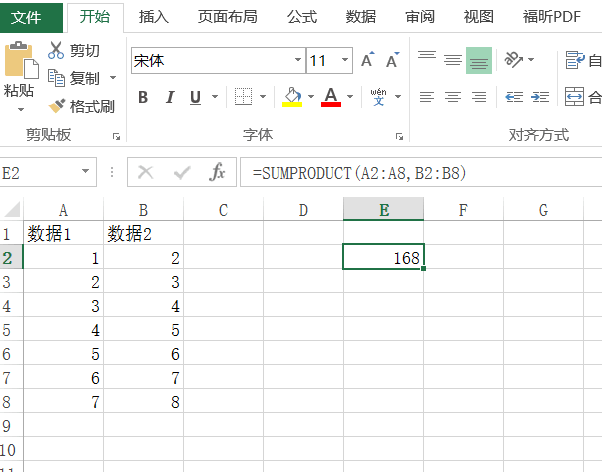The image size is (602, 472).
Task: Click the decrease indent icon
Action: coord(514,97)
